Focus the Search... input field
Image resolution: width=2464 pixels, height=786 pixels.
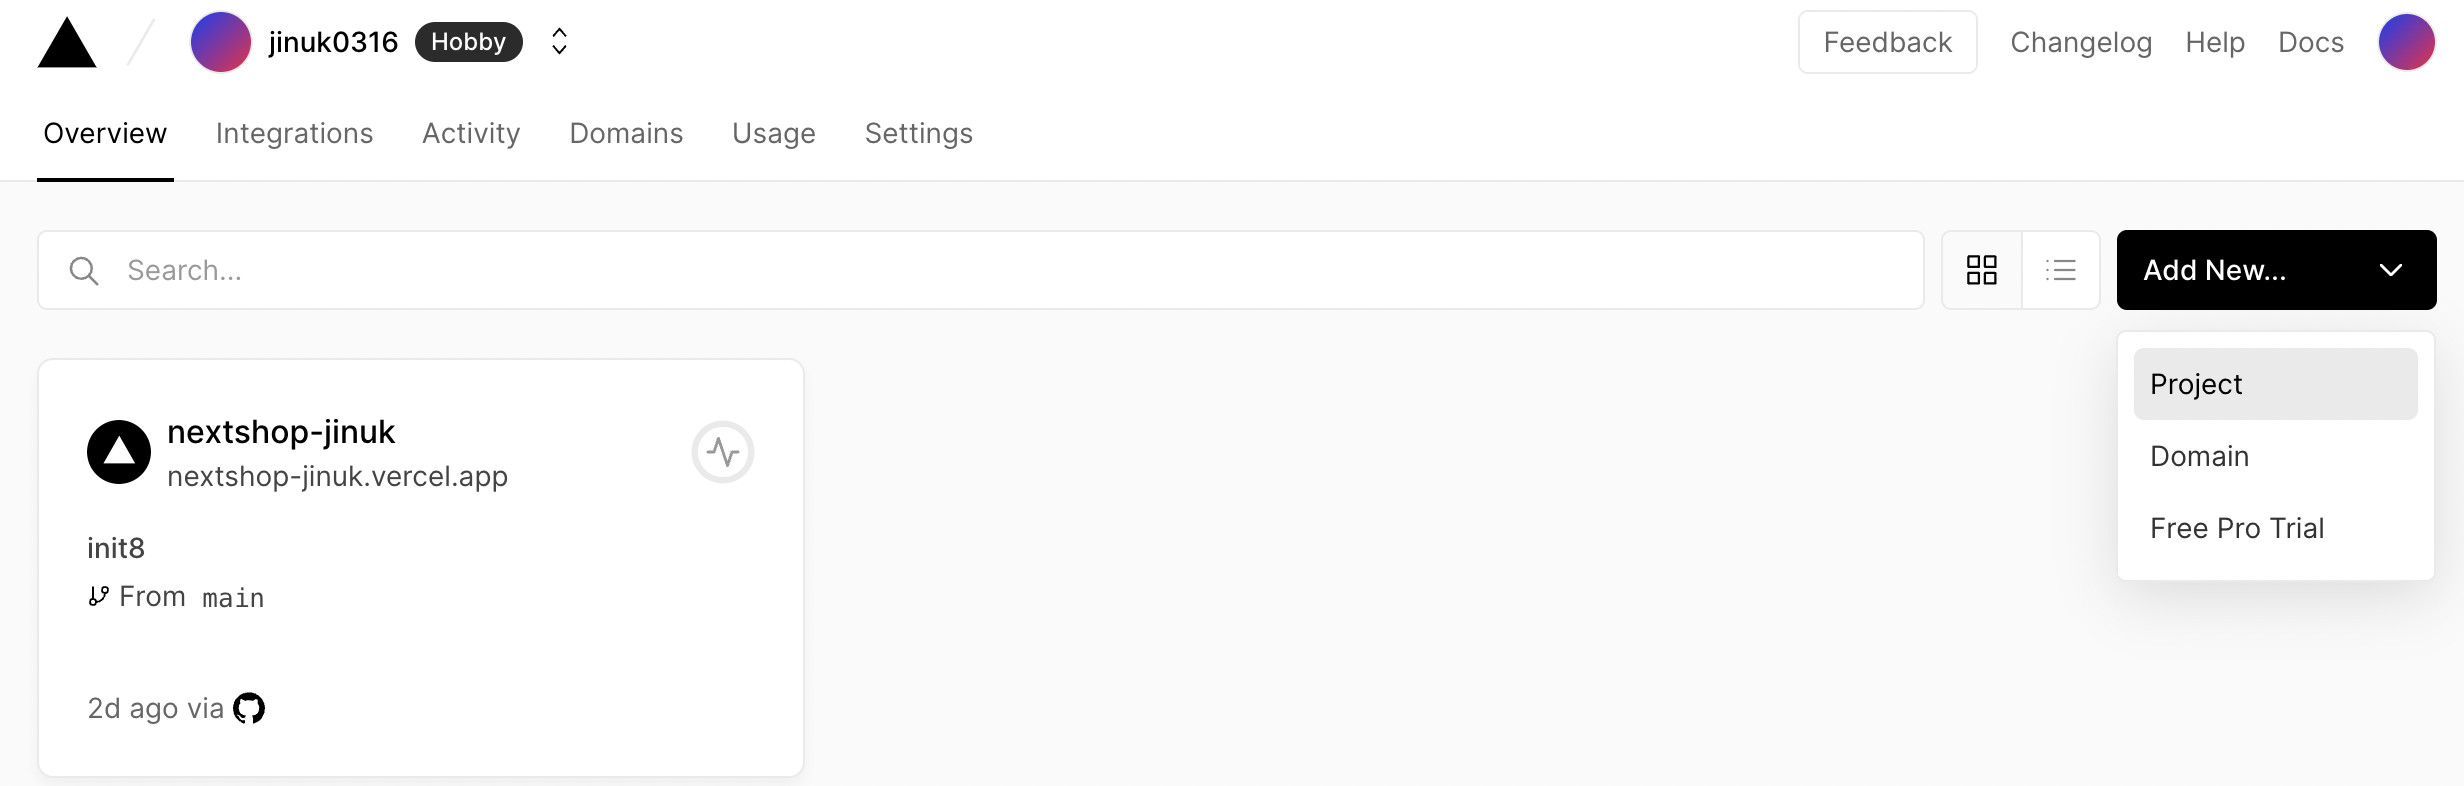[x=981, y=270]
